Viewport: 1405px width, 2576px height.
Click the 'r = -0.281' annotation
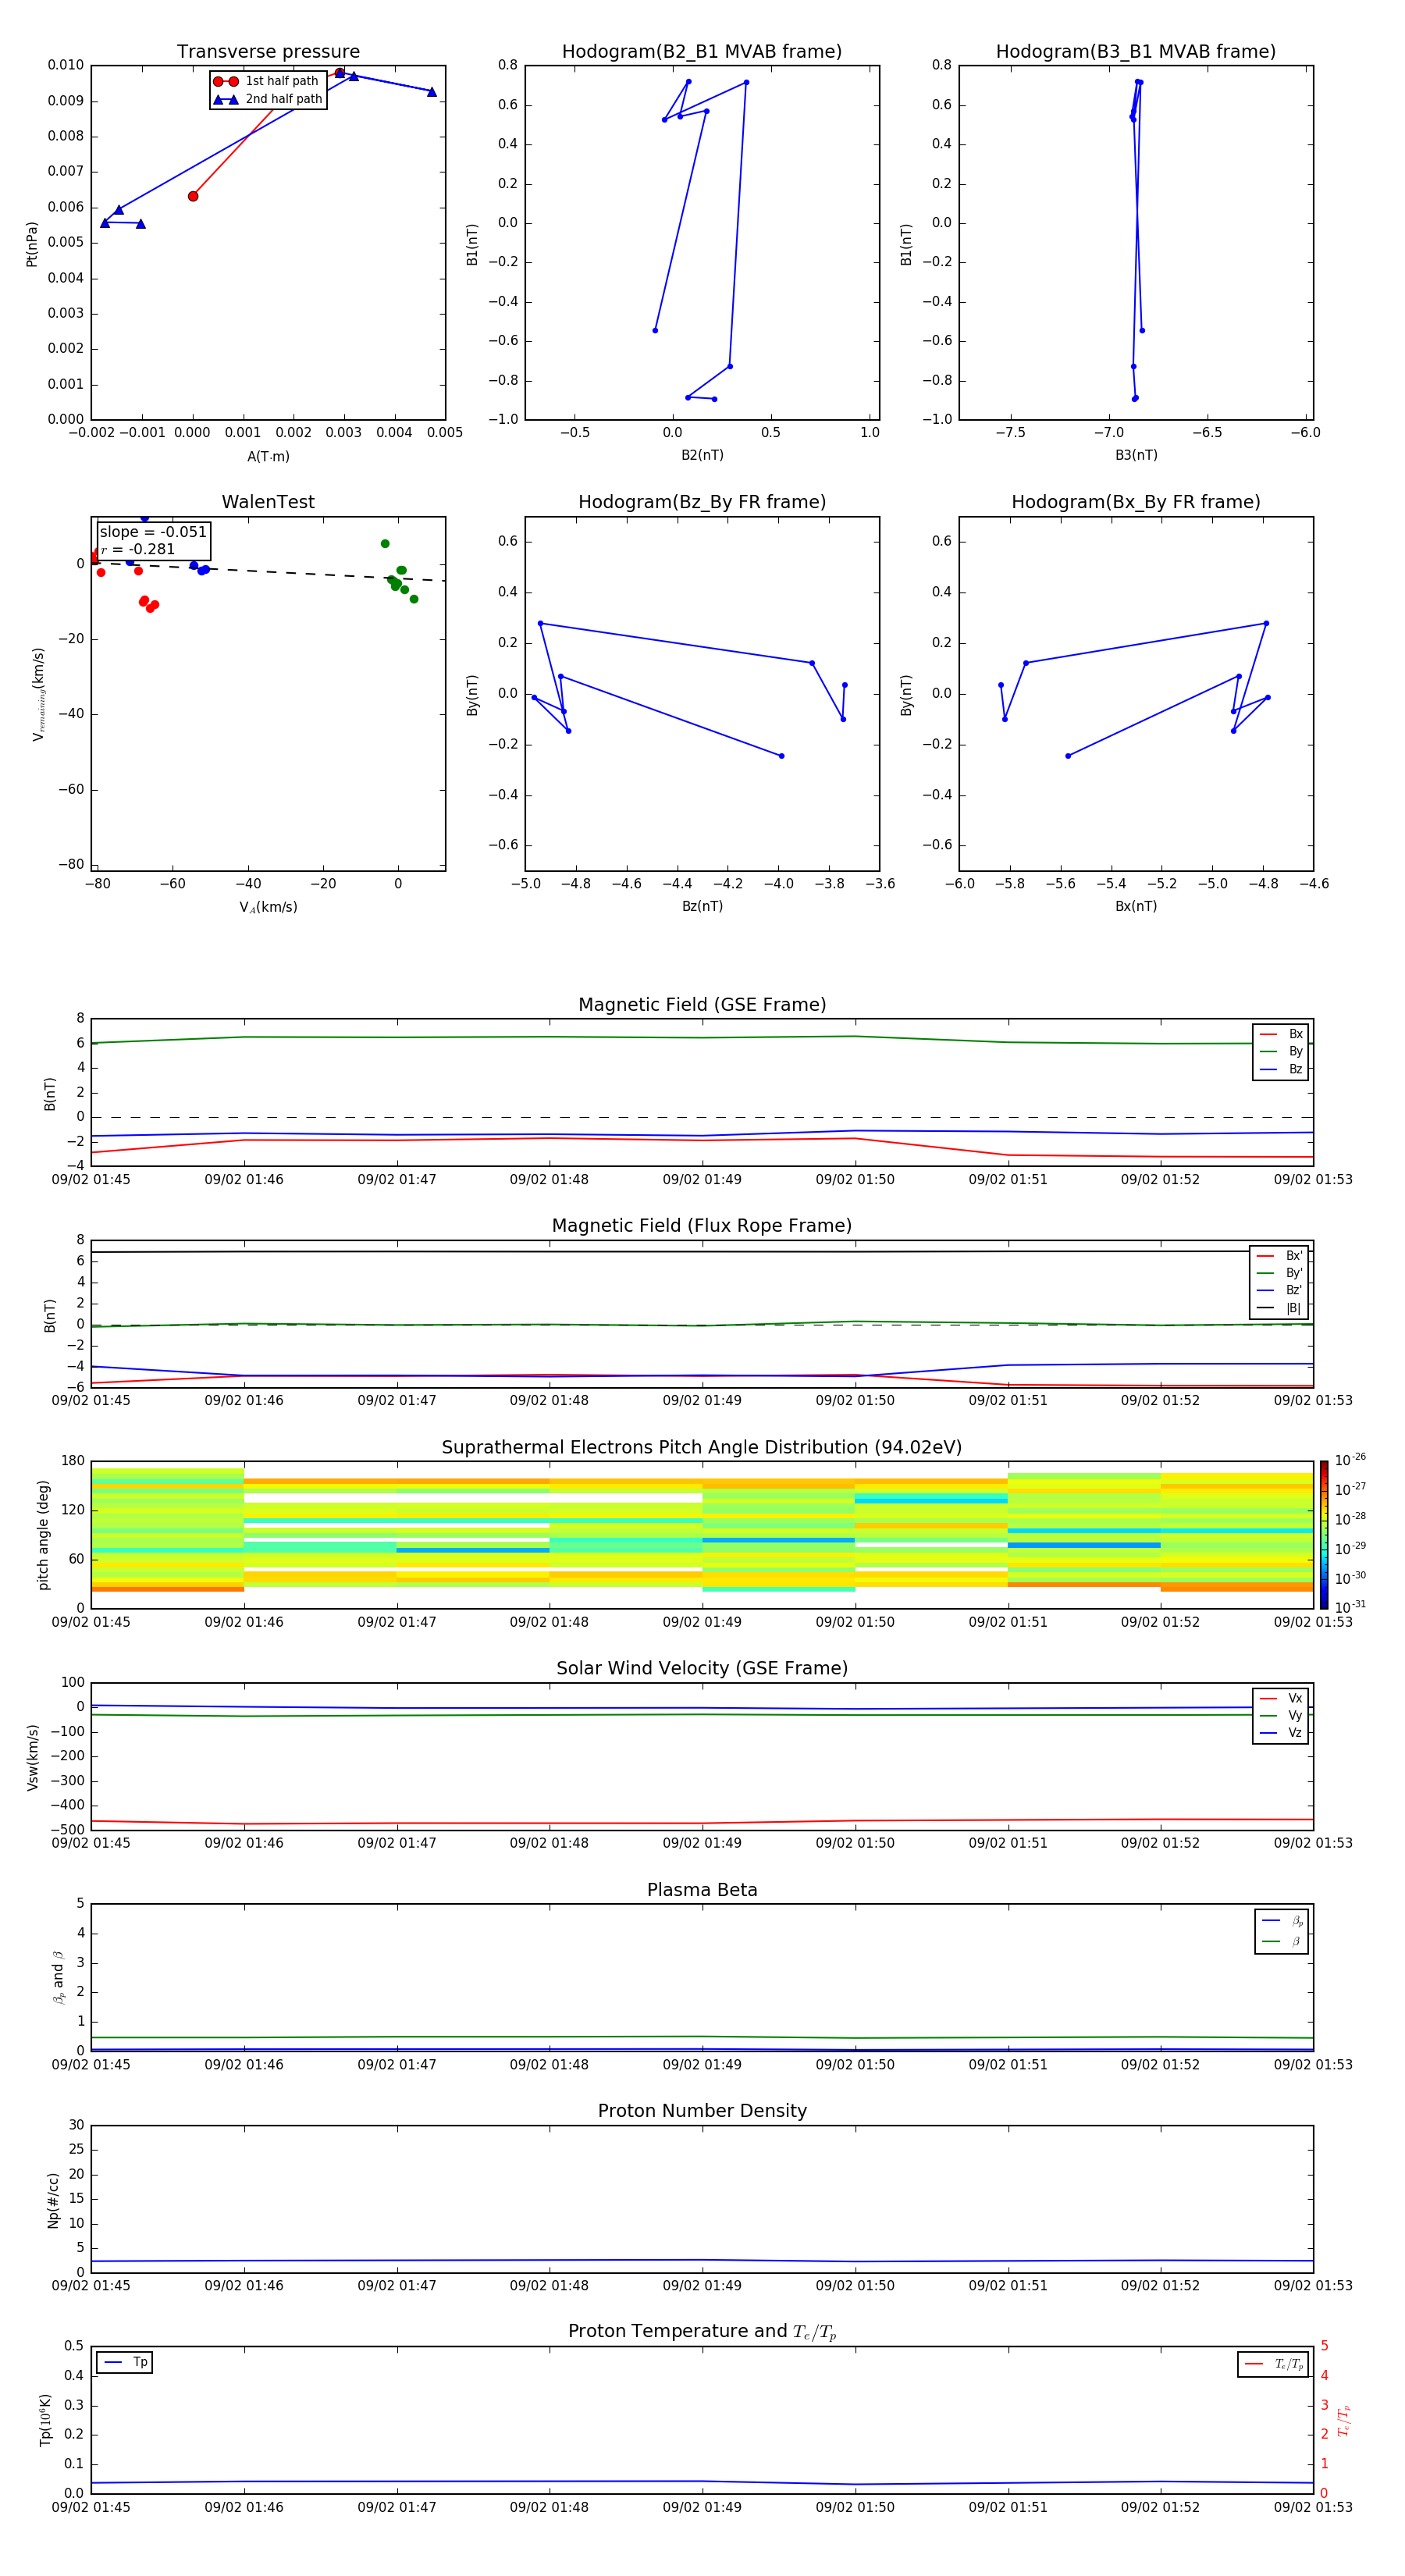[138, 549]
